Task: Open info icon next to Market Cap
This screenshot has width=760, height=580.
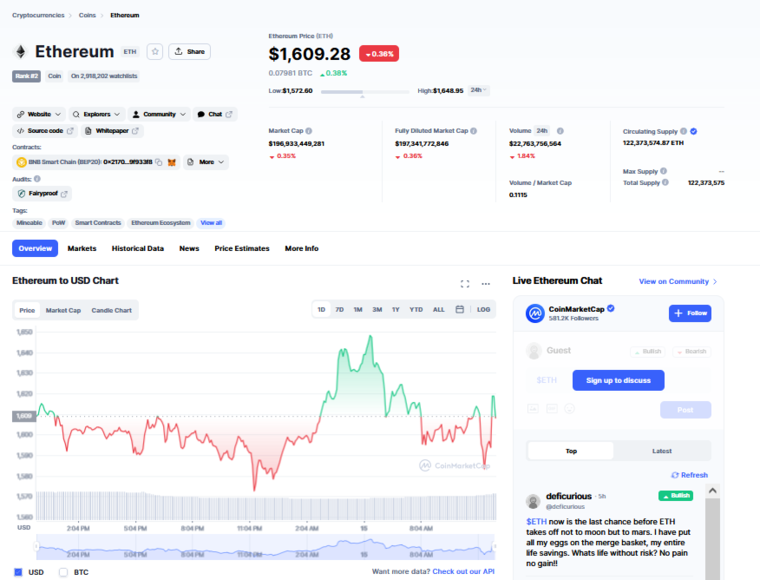Action: [x=309, y=131]
